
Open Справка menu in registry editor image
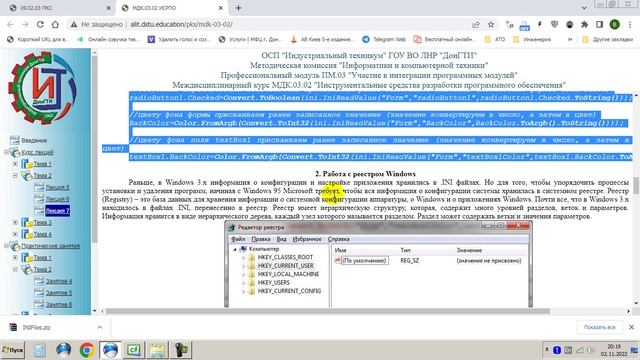[x=338, y=239]
